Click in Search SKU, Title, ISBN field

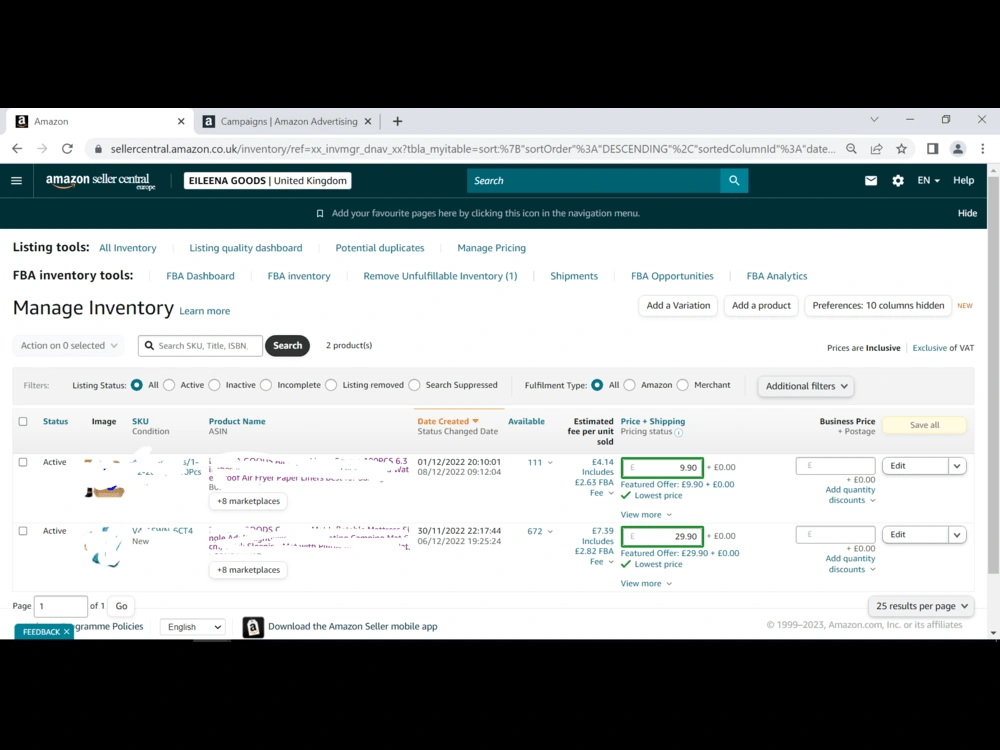(x=200, y=346)
